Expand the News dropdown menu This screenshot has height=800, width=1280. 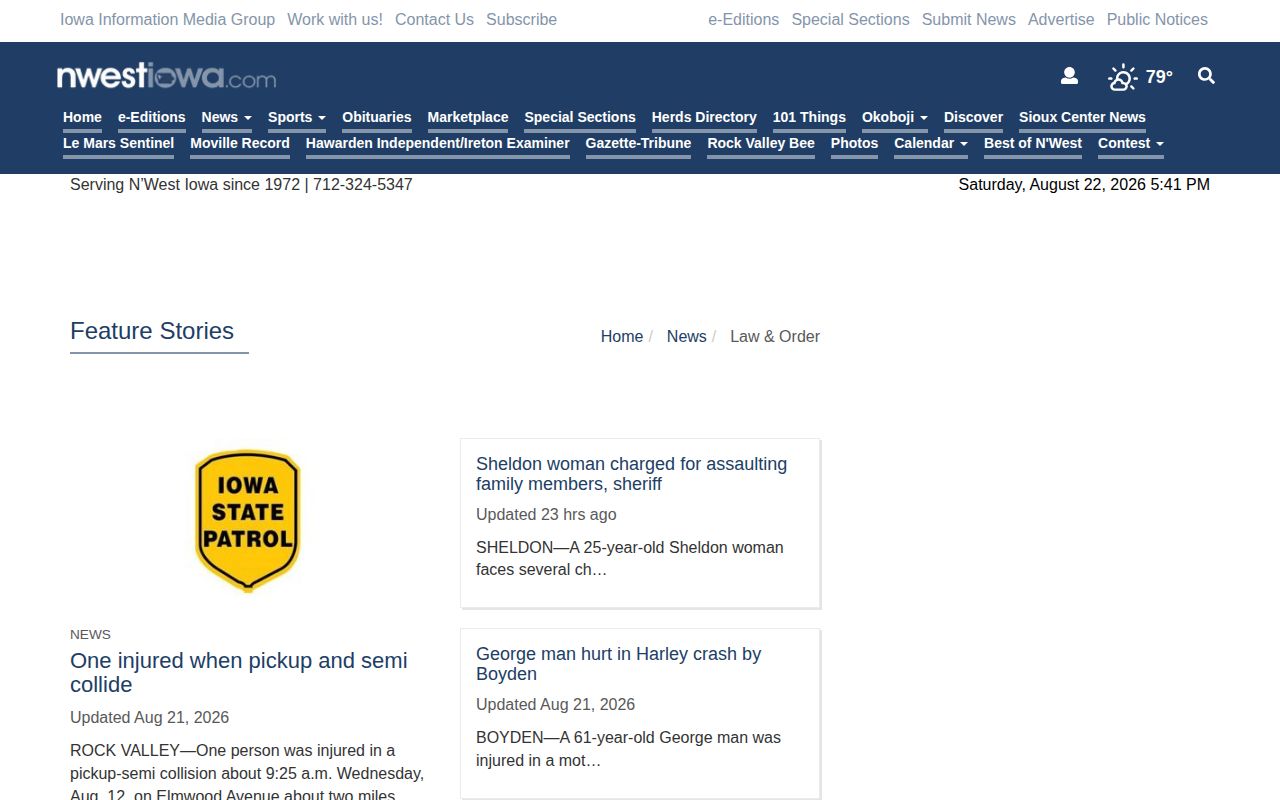(226, 117)
